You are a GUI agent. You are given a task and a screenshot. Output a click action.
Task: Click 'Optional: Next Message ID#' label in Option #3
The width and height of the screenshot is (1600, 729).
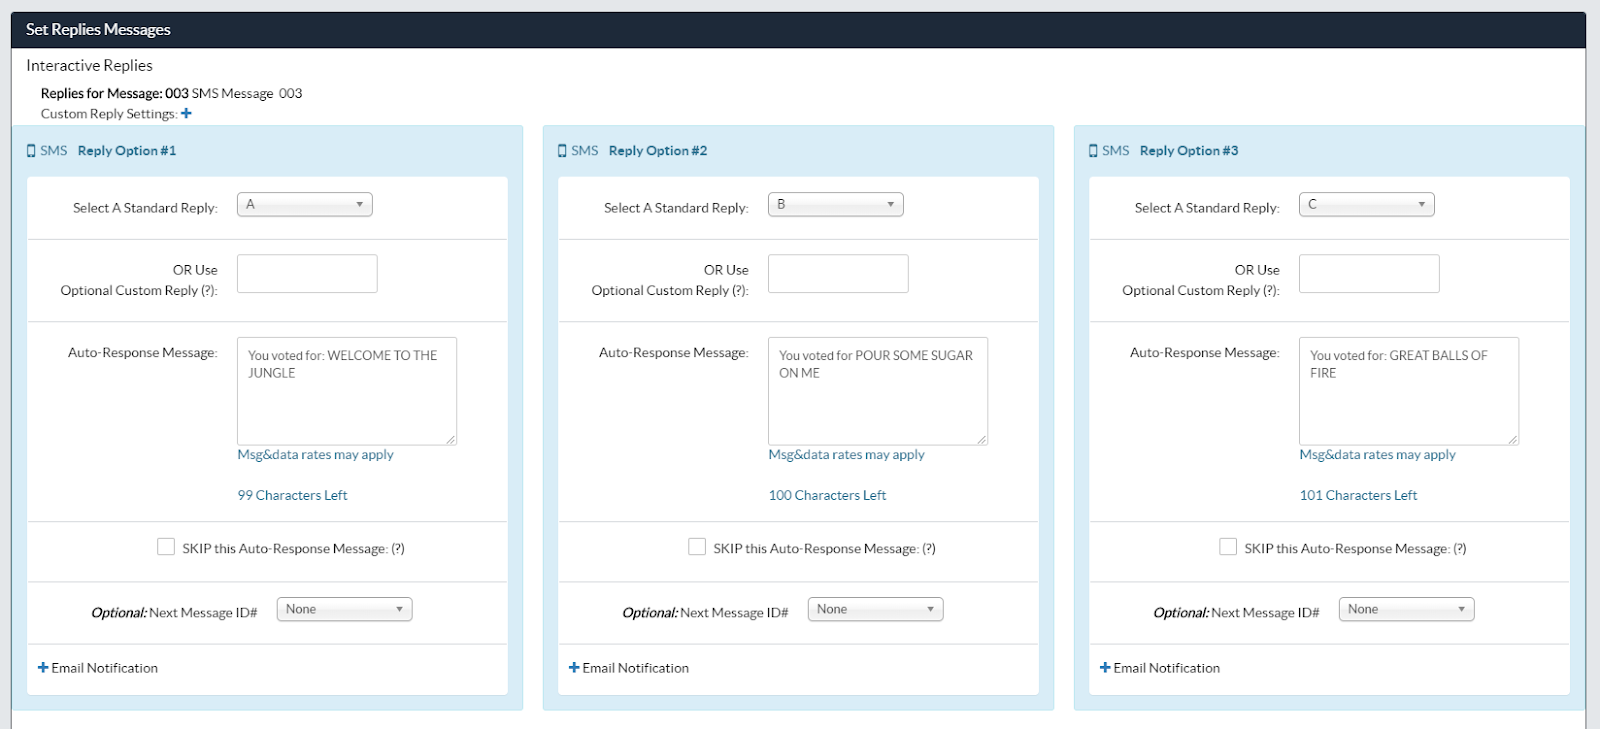click(x=1236, y=613)
